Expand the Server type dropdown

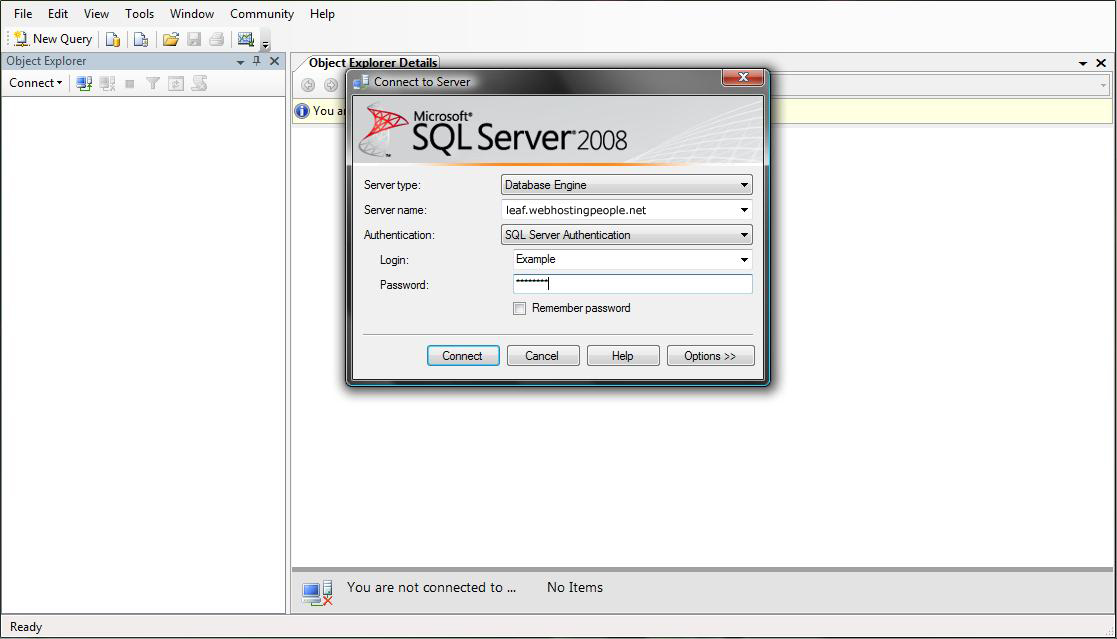744,185
